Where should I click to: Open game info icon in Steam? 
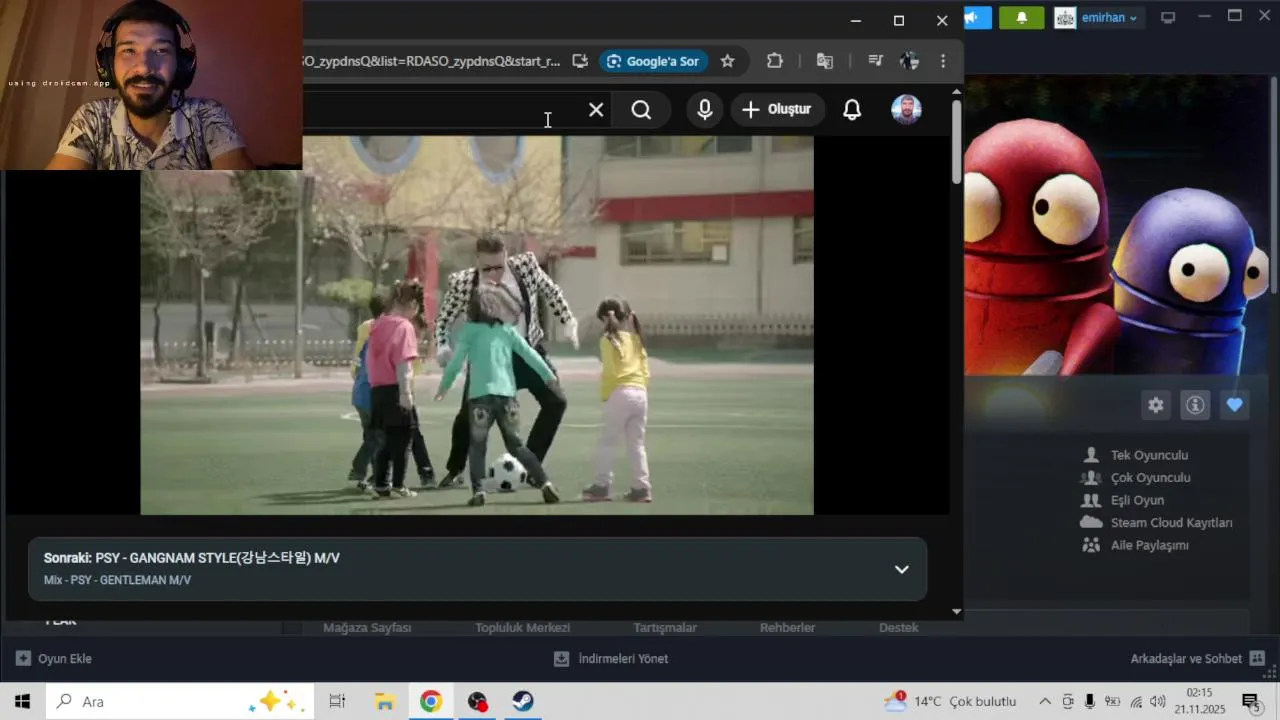click(1195, 405)
